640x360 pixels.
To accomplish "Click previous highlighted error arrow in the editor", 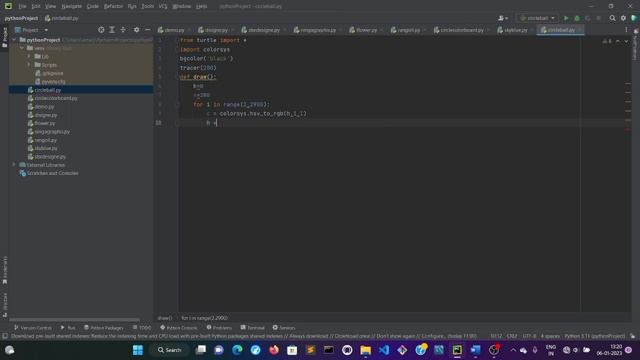I will [618, 41].
